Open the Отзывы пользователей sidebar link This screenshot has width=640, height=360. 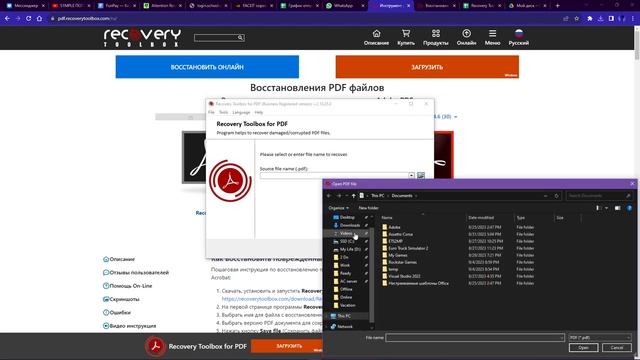click(139, 273)
